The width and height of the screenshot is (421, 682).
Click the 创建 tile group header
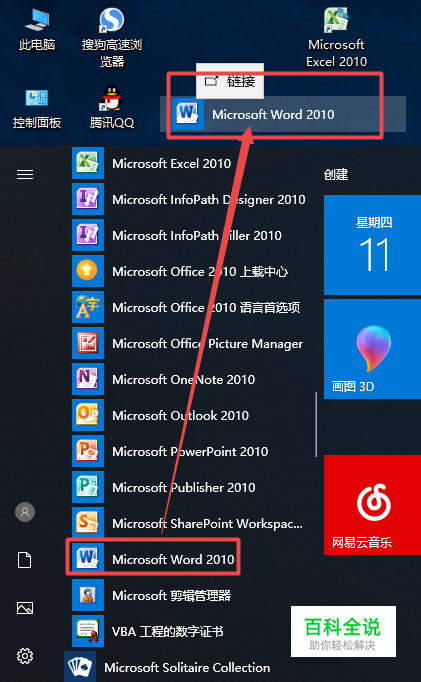pos(336,174)
